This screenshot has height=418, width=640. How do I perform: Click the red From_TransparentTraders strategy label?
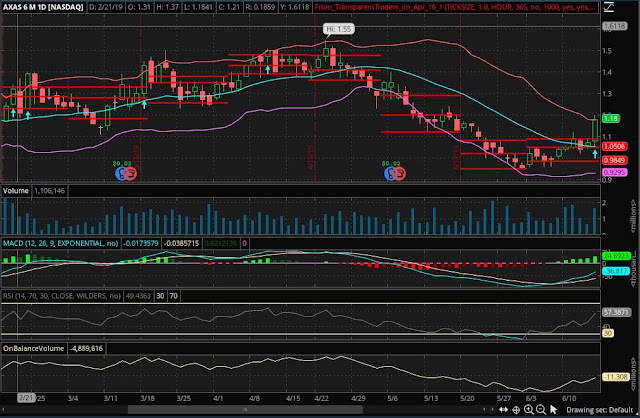[x=455, y=7]
